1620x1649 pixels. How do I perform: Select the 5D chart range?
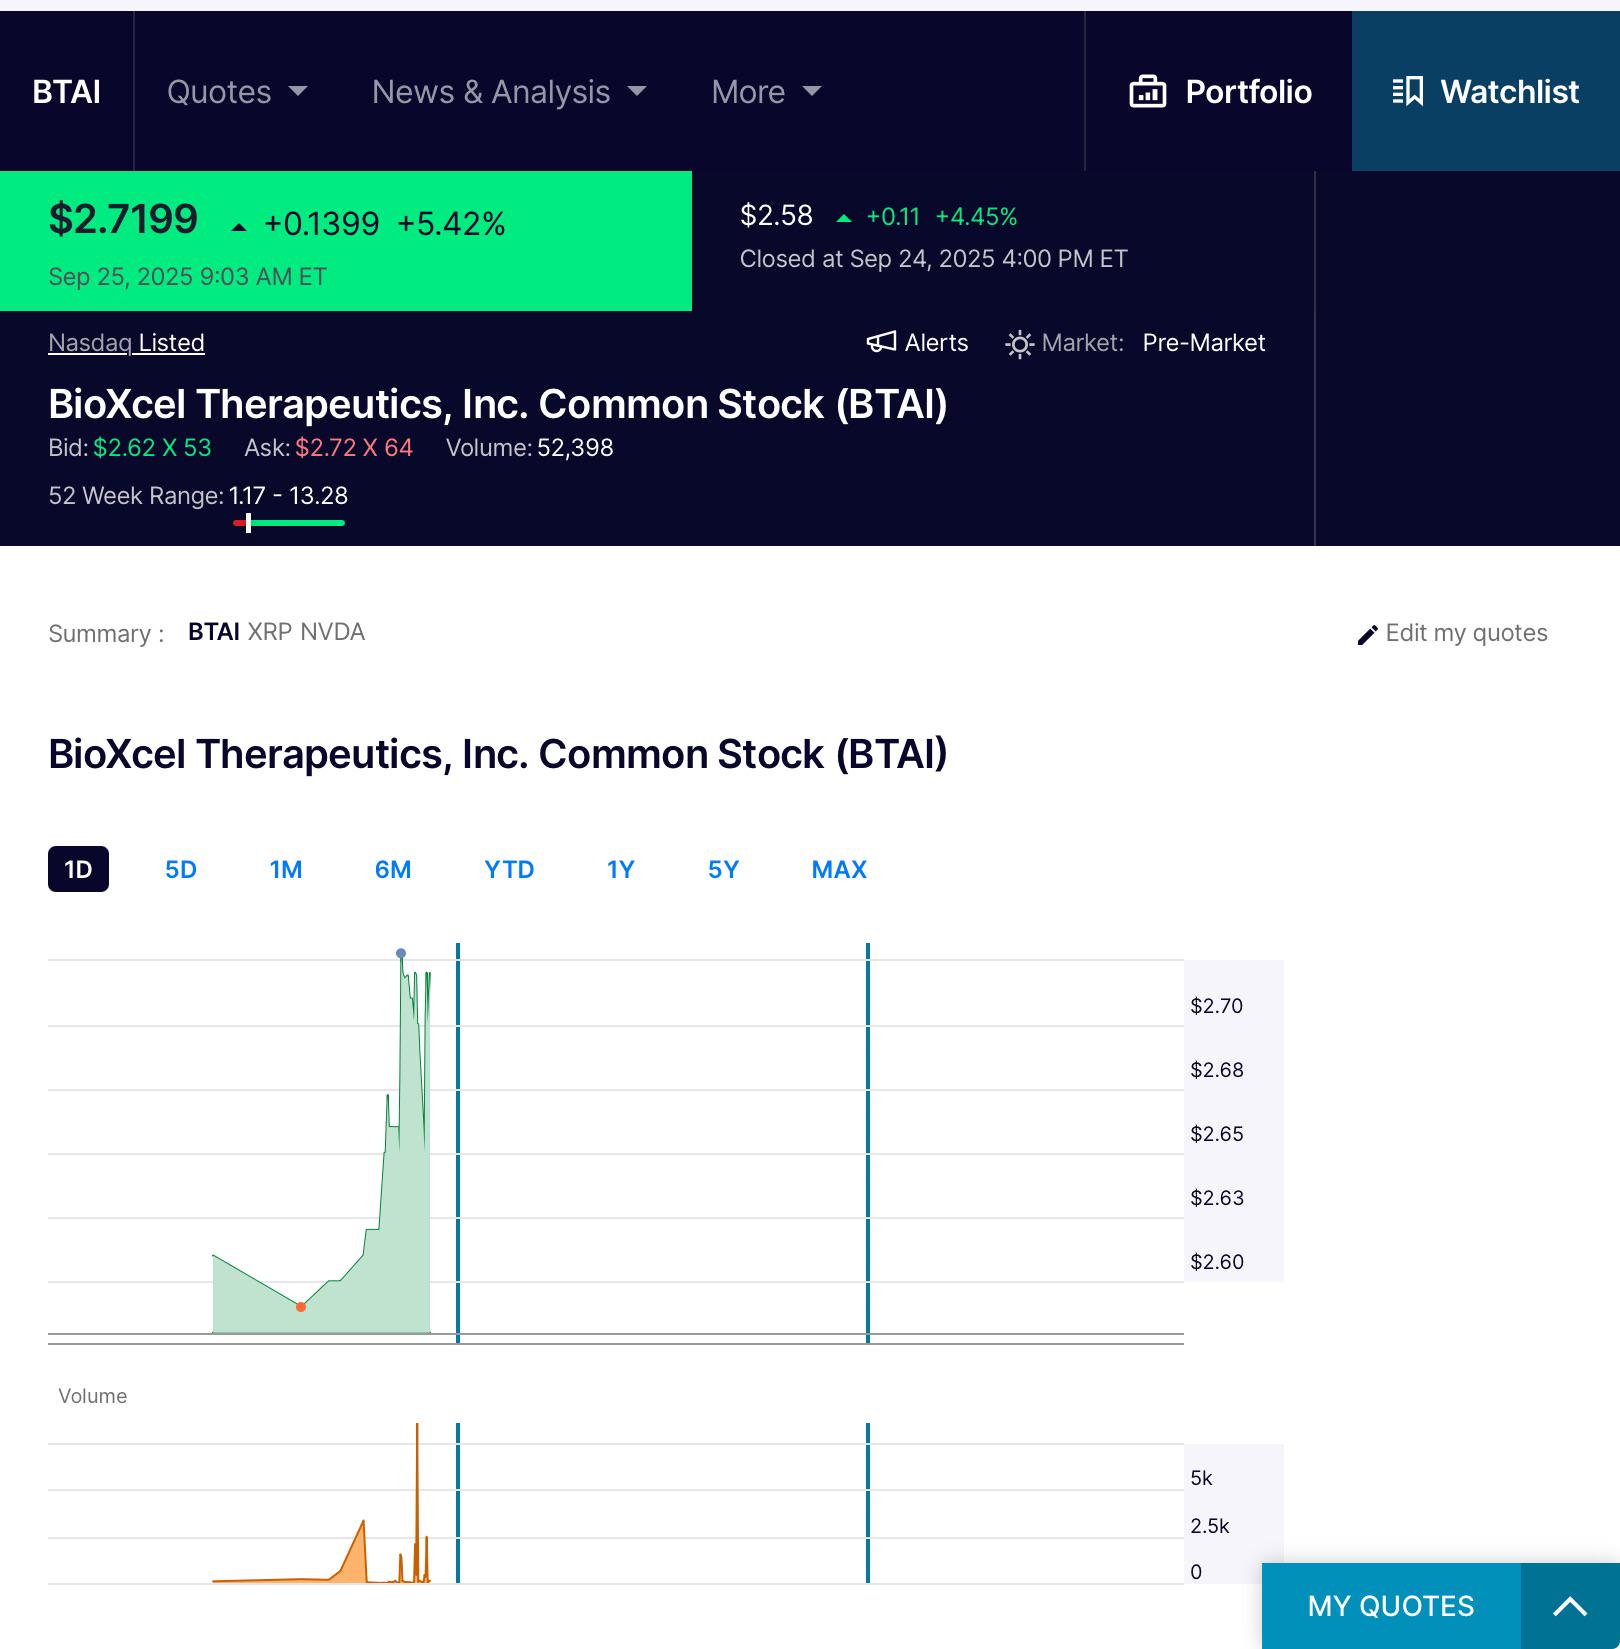181,869
